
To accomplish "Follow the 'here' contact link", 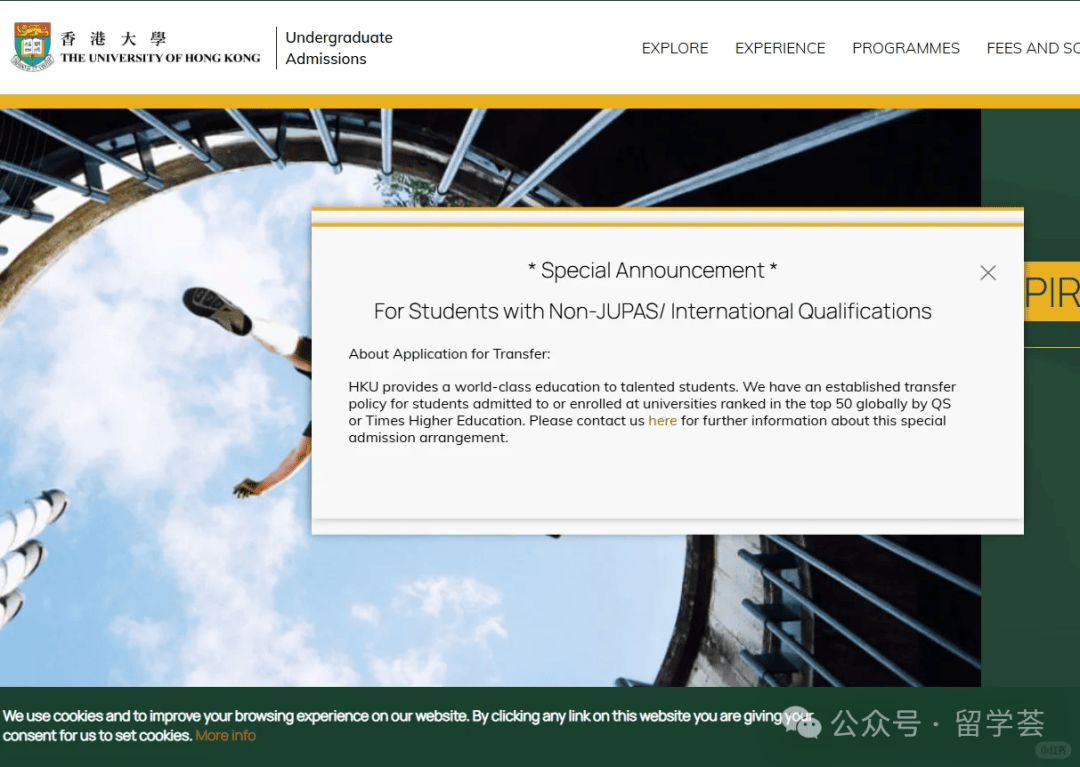I will [x=663, y=421].
